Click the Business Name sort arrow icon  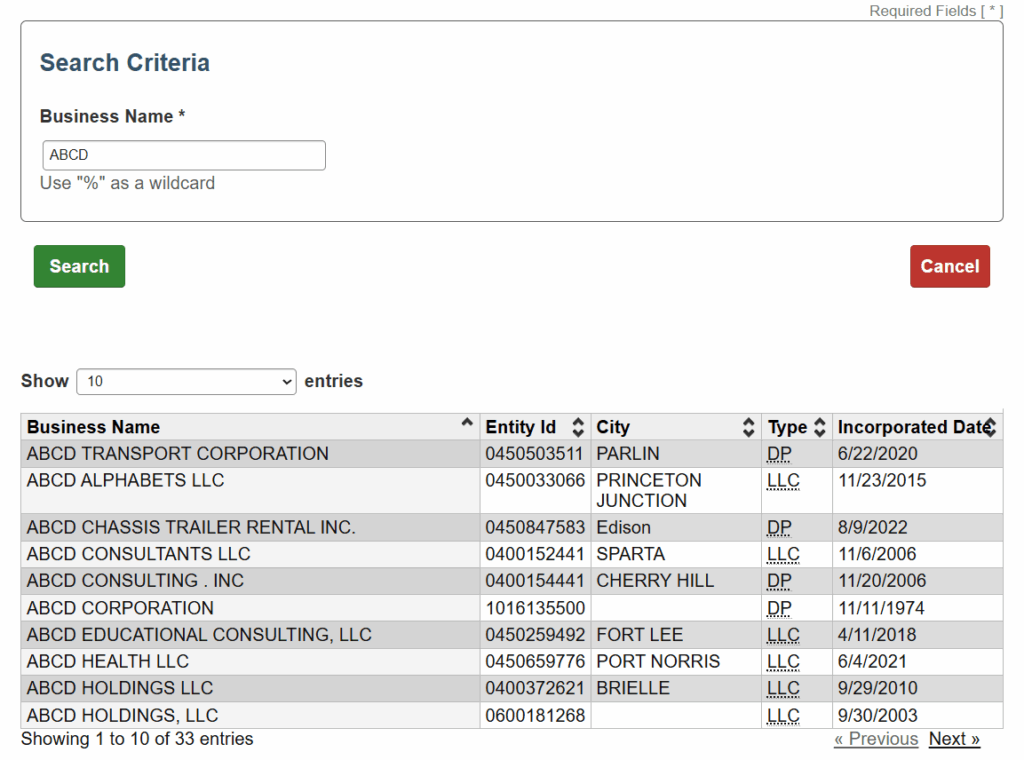pos(466,424)
